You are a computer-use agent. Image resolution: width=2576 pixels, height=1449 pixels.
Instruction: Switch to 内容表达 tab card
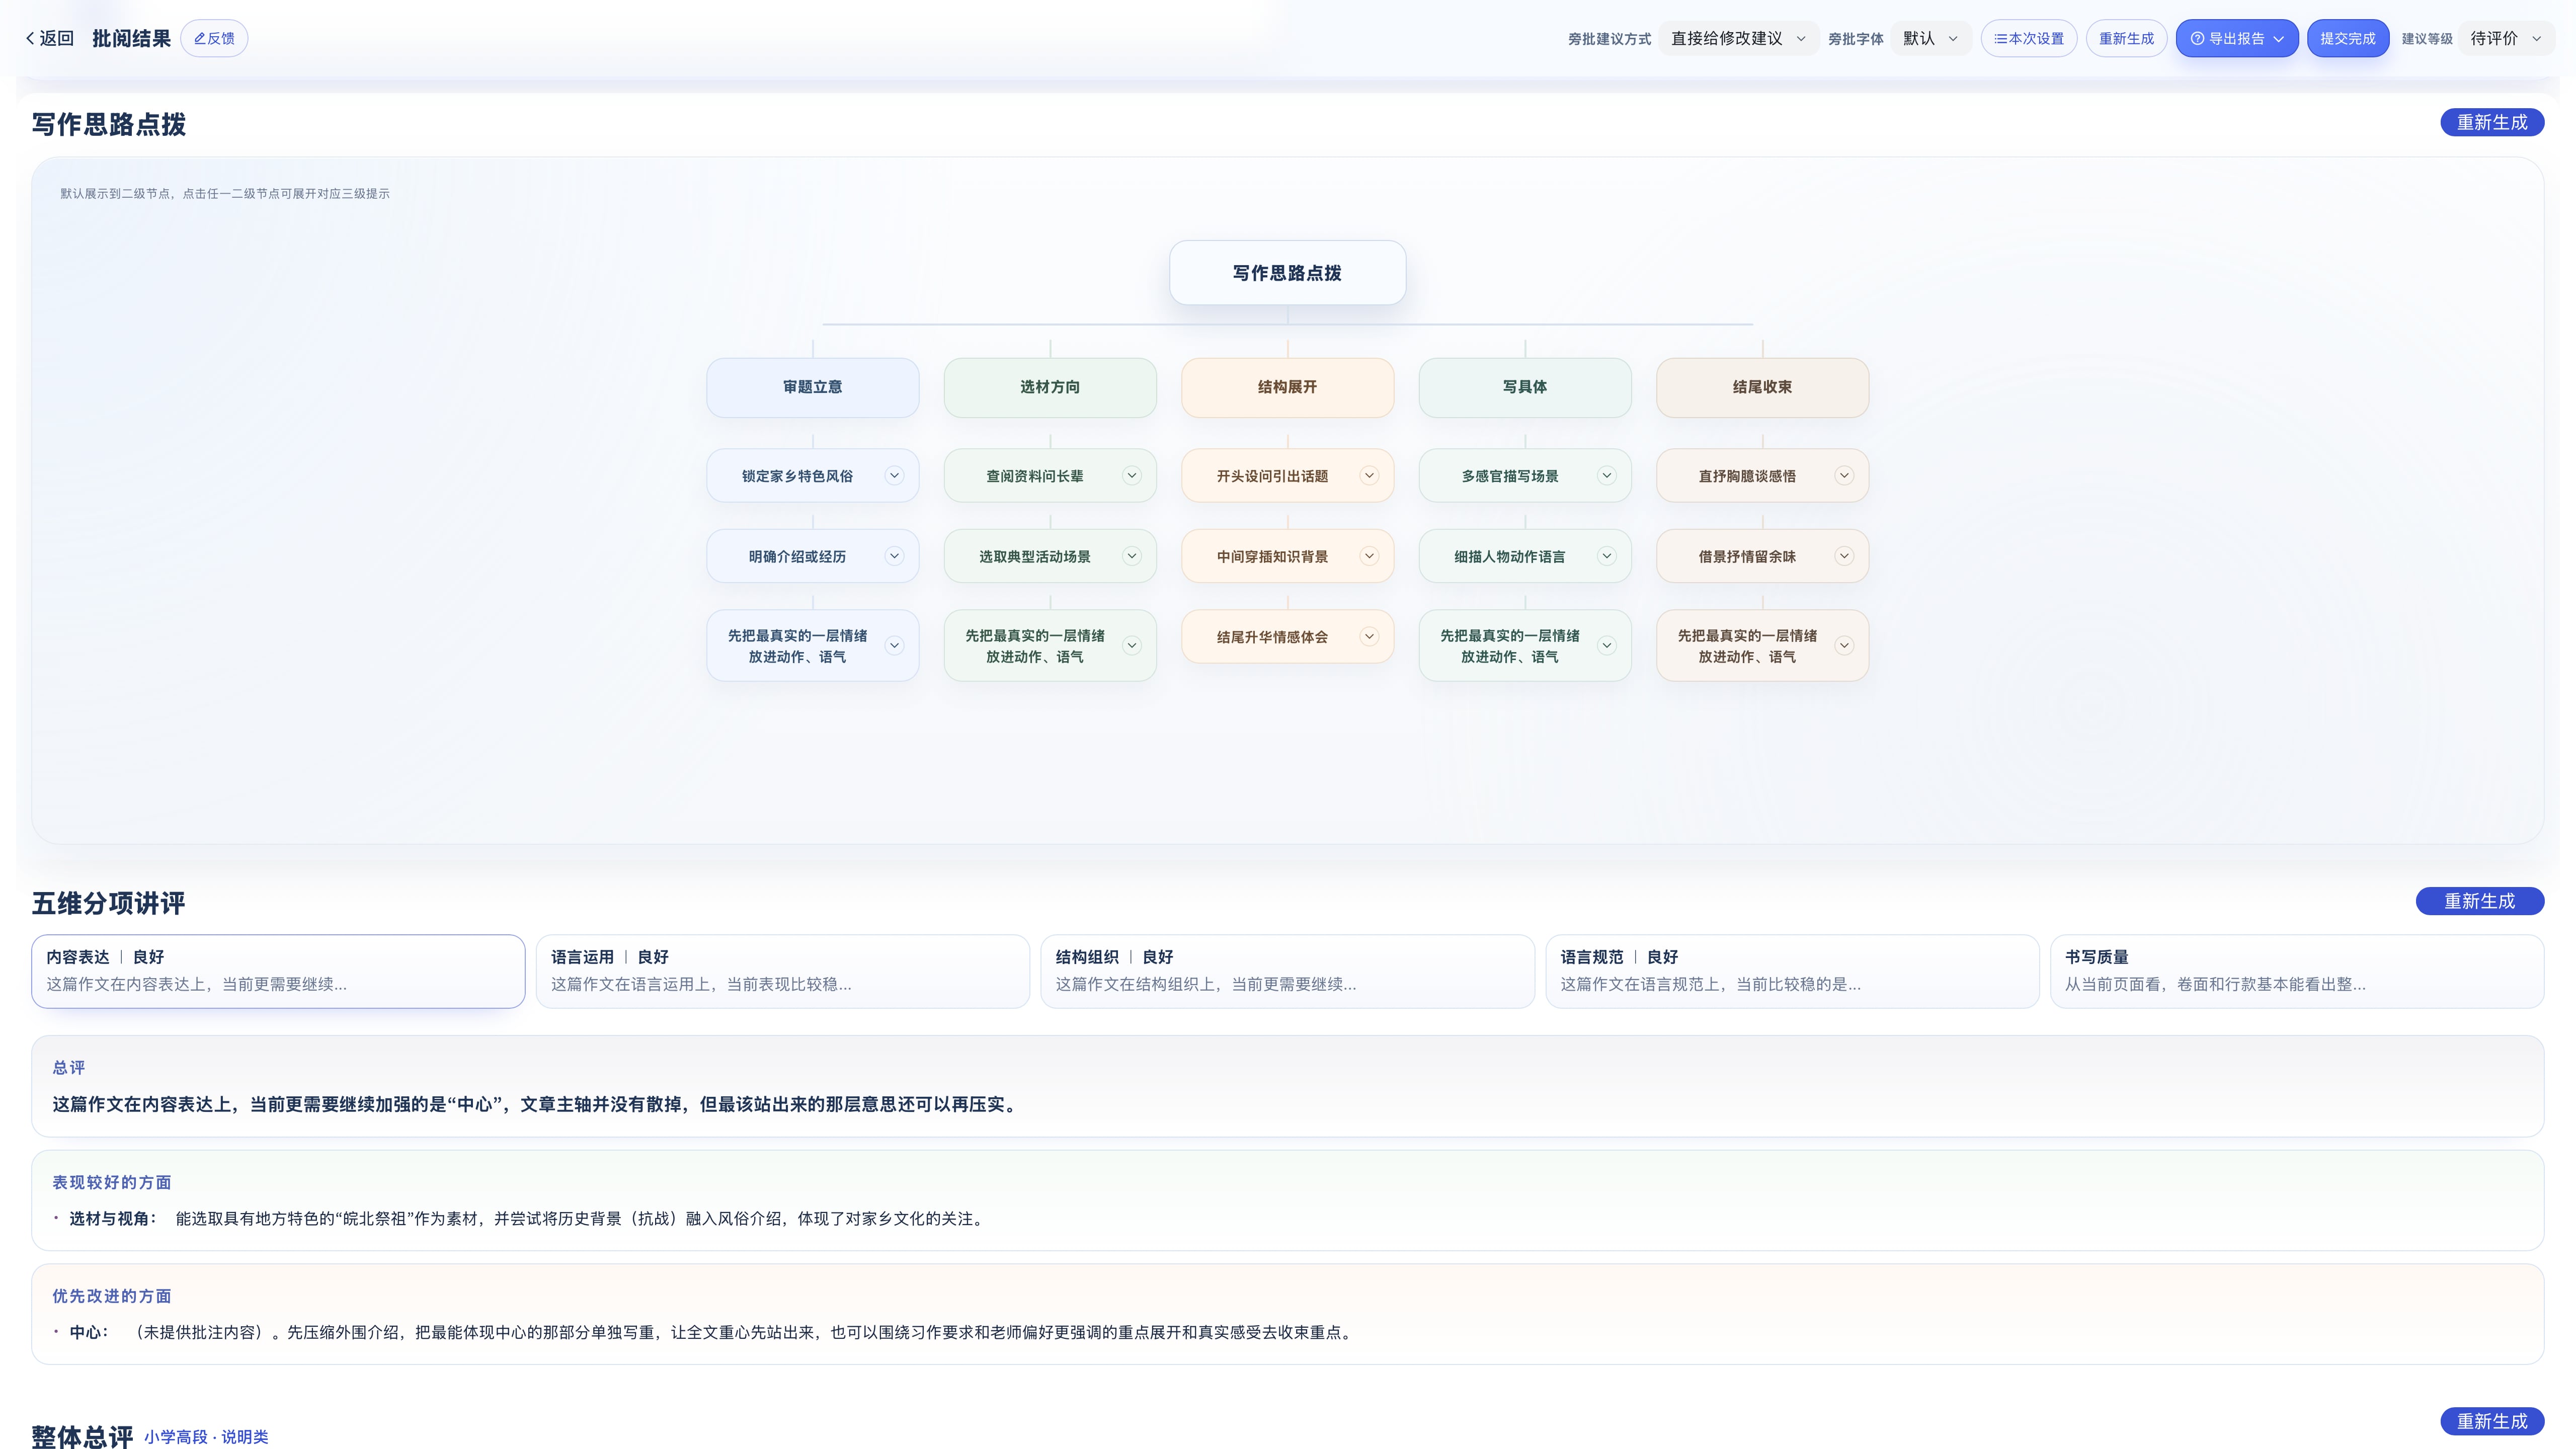[x=278, y=971]
